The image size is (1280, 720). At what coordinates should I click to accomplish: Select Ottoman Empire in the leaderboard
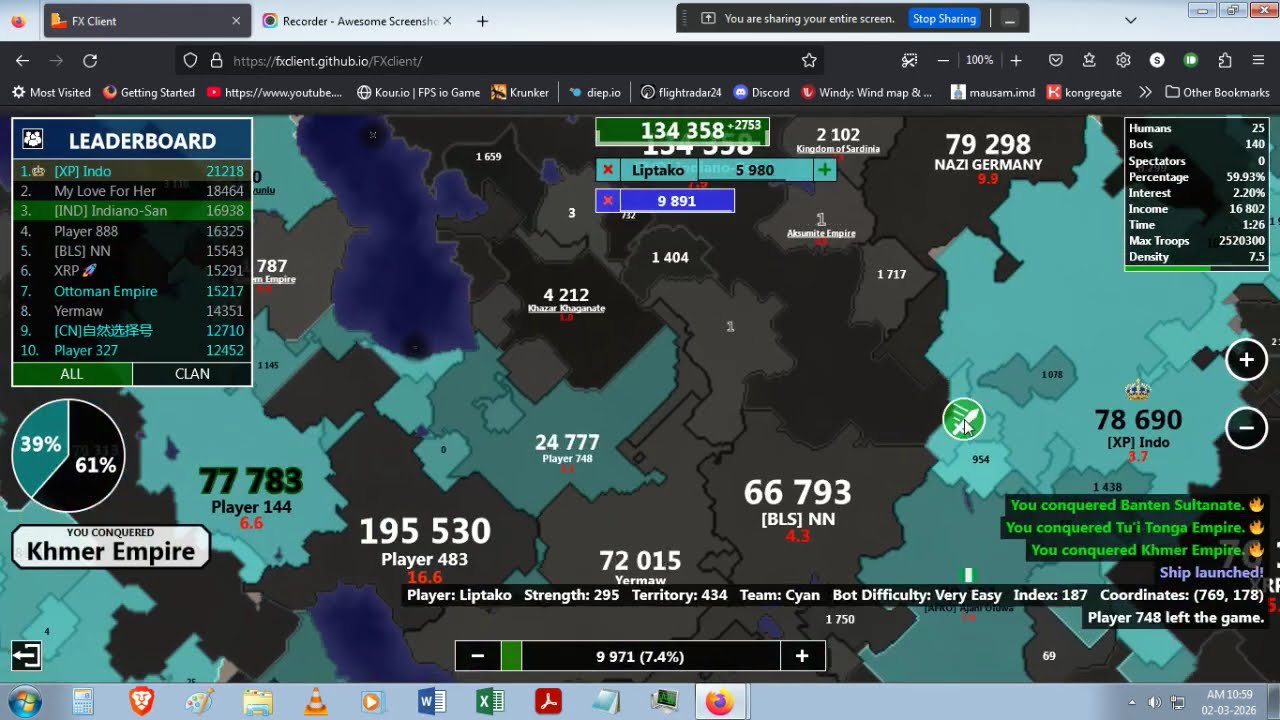pos(132,291)
